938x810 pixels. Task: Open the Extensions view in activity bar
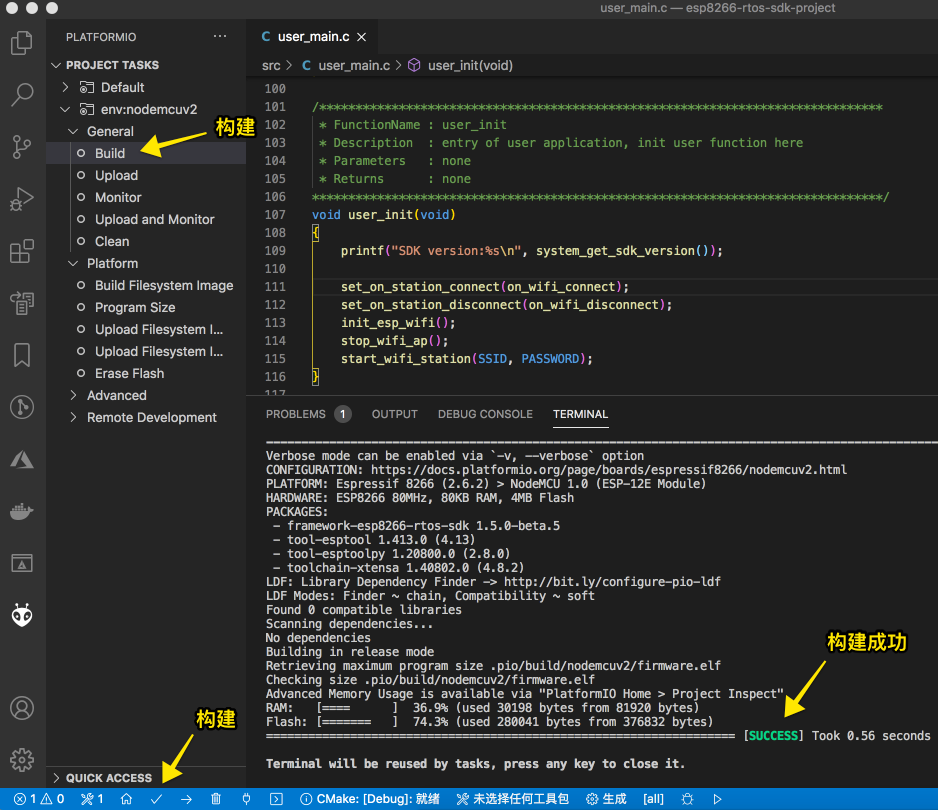pos(21,251)
